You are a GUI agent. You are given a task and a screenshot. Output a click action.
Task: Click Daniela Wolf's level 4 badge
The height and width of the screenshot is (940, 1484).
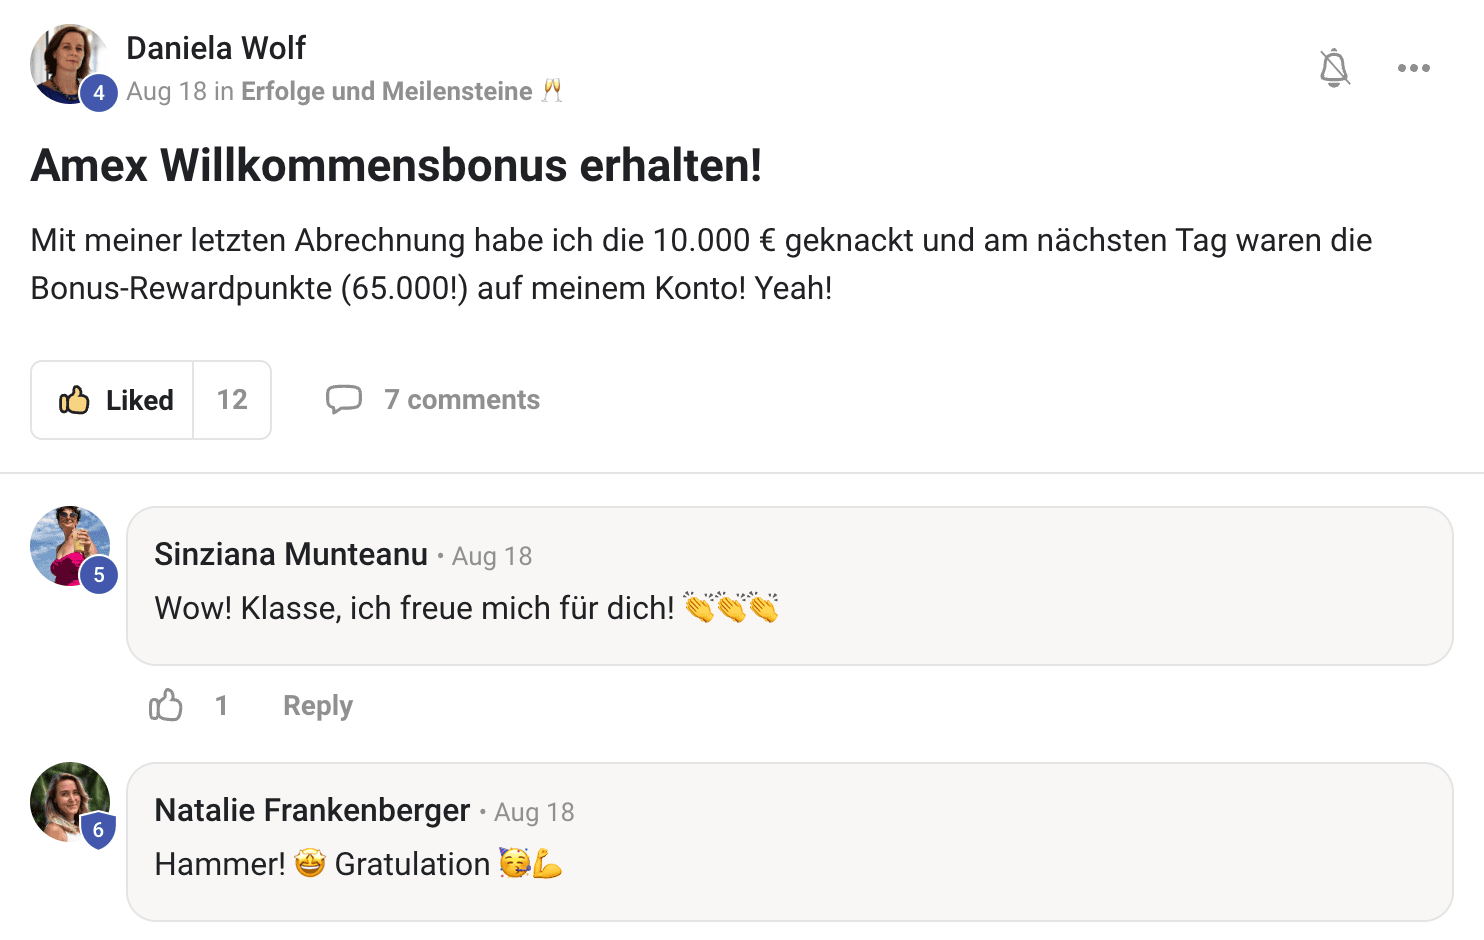(98, 93)
